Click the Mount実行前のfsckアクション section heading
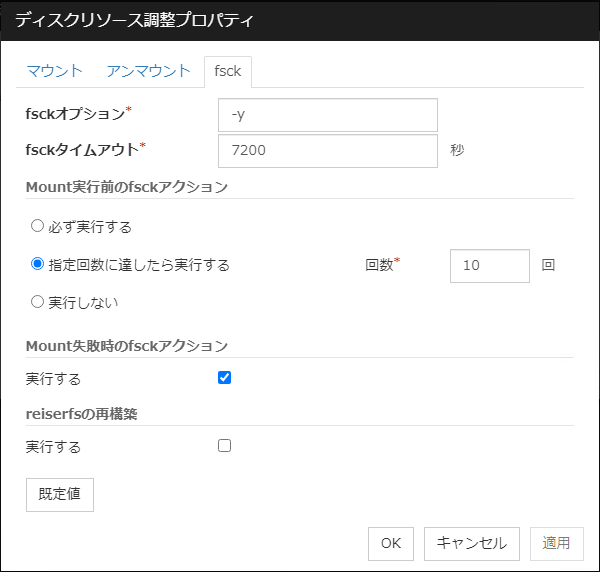The height and width of the screenshot is (572, 600). point(127,186)
